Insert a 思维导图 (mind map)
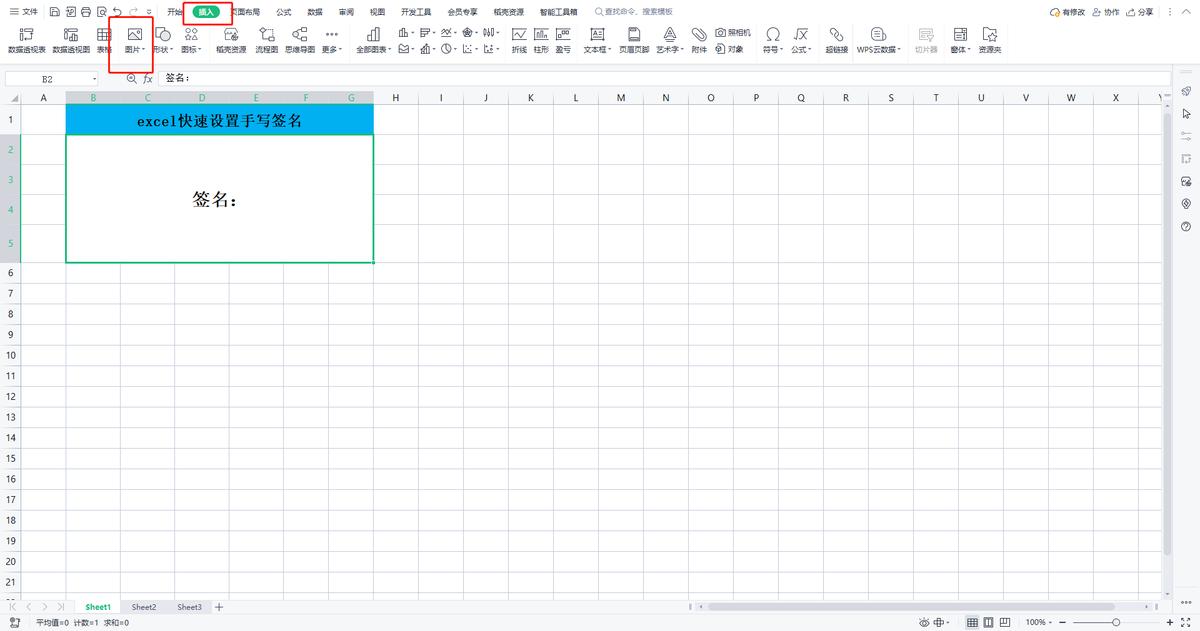 point(299,40)
